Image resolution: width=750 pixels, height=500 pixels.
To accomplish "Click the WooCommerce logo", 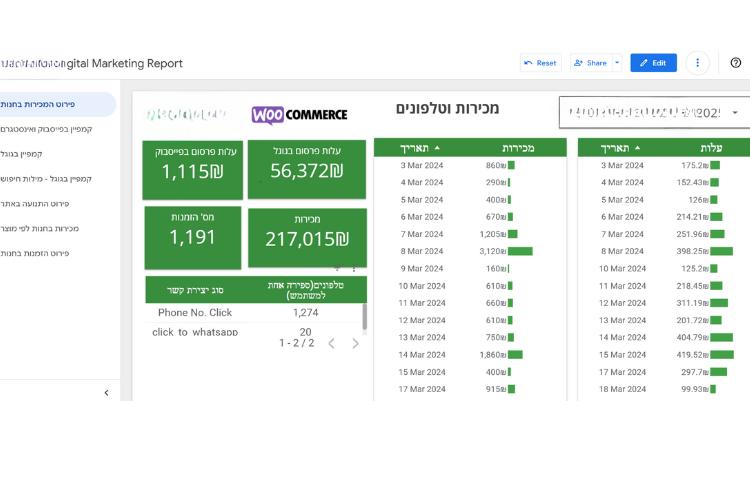I will pyautogui.click(x=299, y=115).
